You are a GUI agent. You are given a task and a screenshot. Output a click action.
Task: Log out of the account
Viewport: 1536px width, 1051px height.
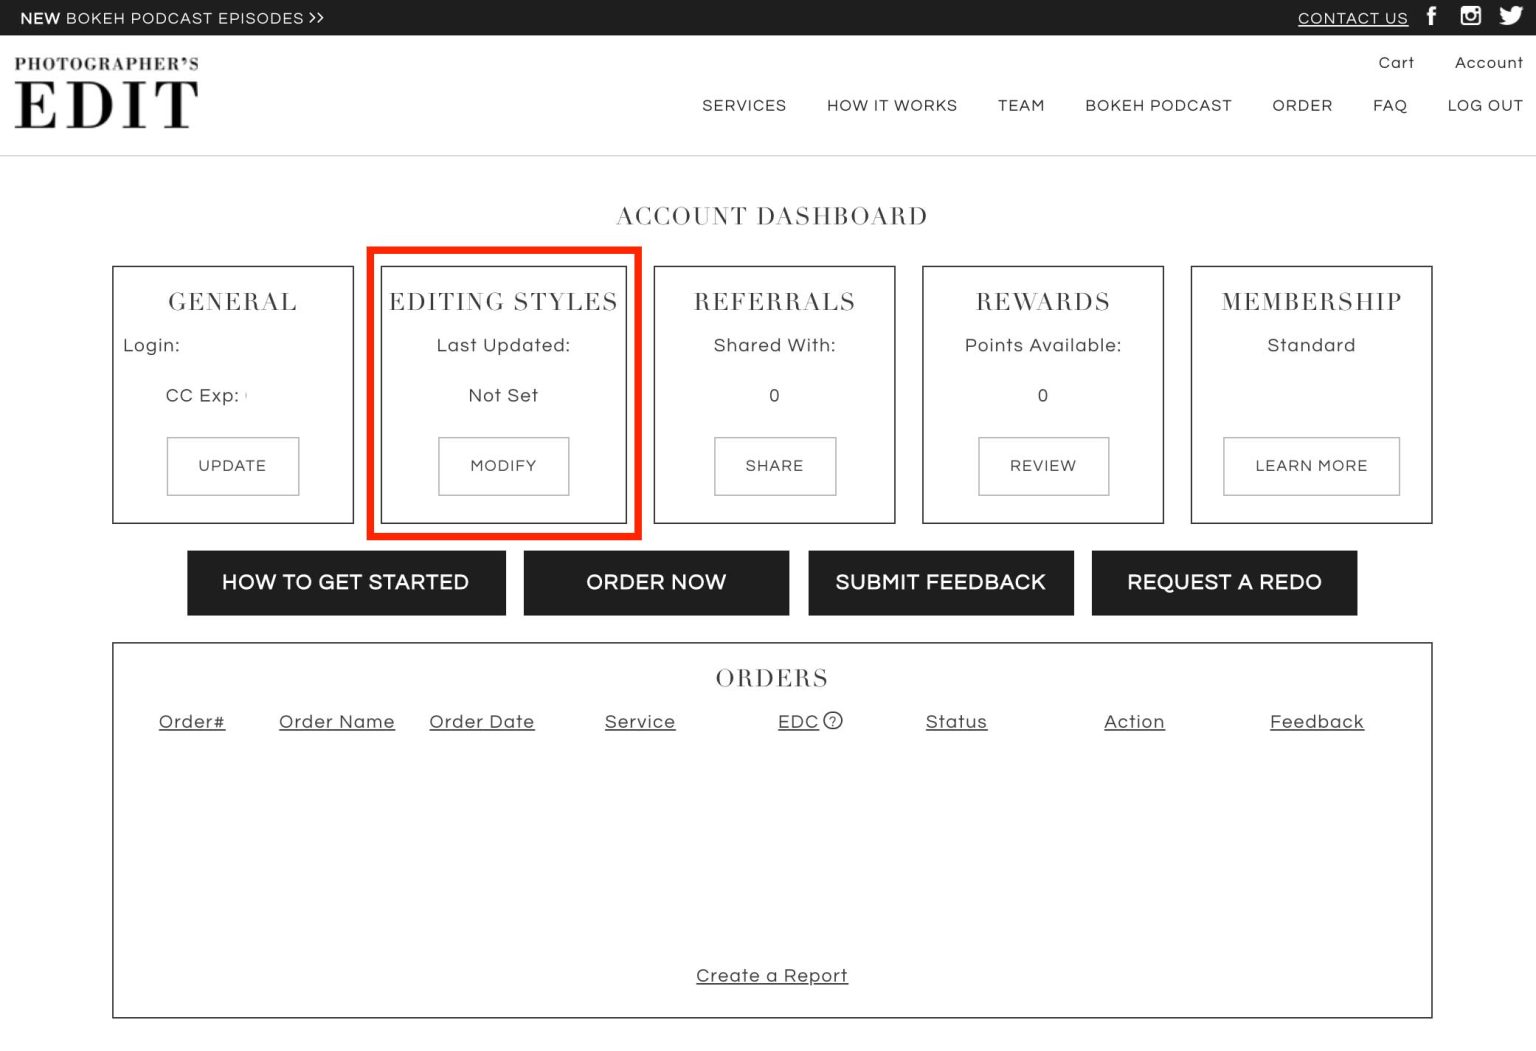click(1485, 105)
